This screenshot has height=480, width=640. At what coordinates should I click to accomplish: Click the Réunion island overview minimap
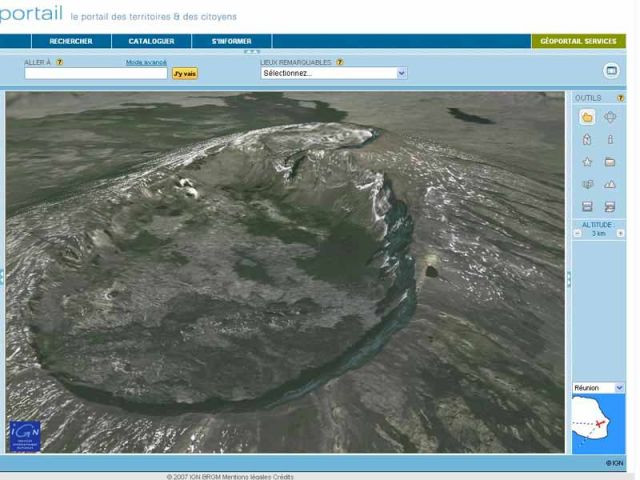(598, 424)
